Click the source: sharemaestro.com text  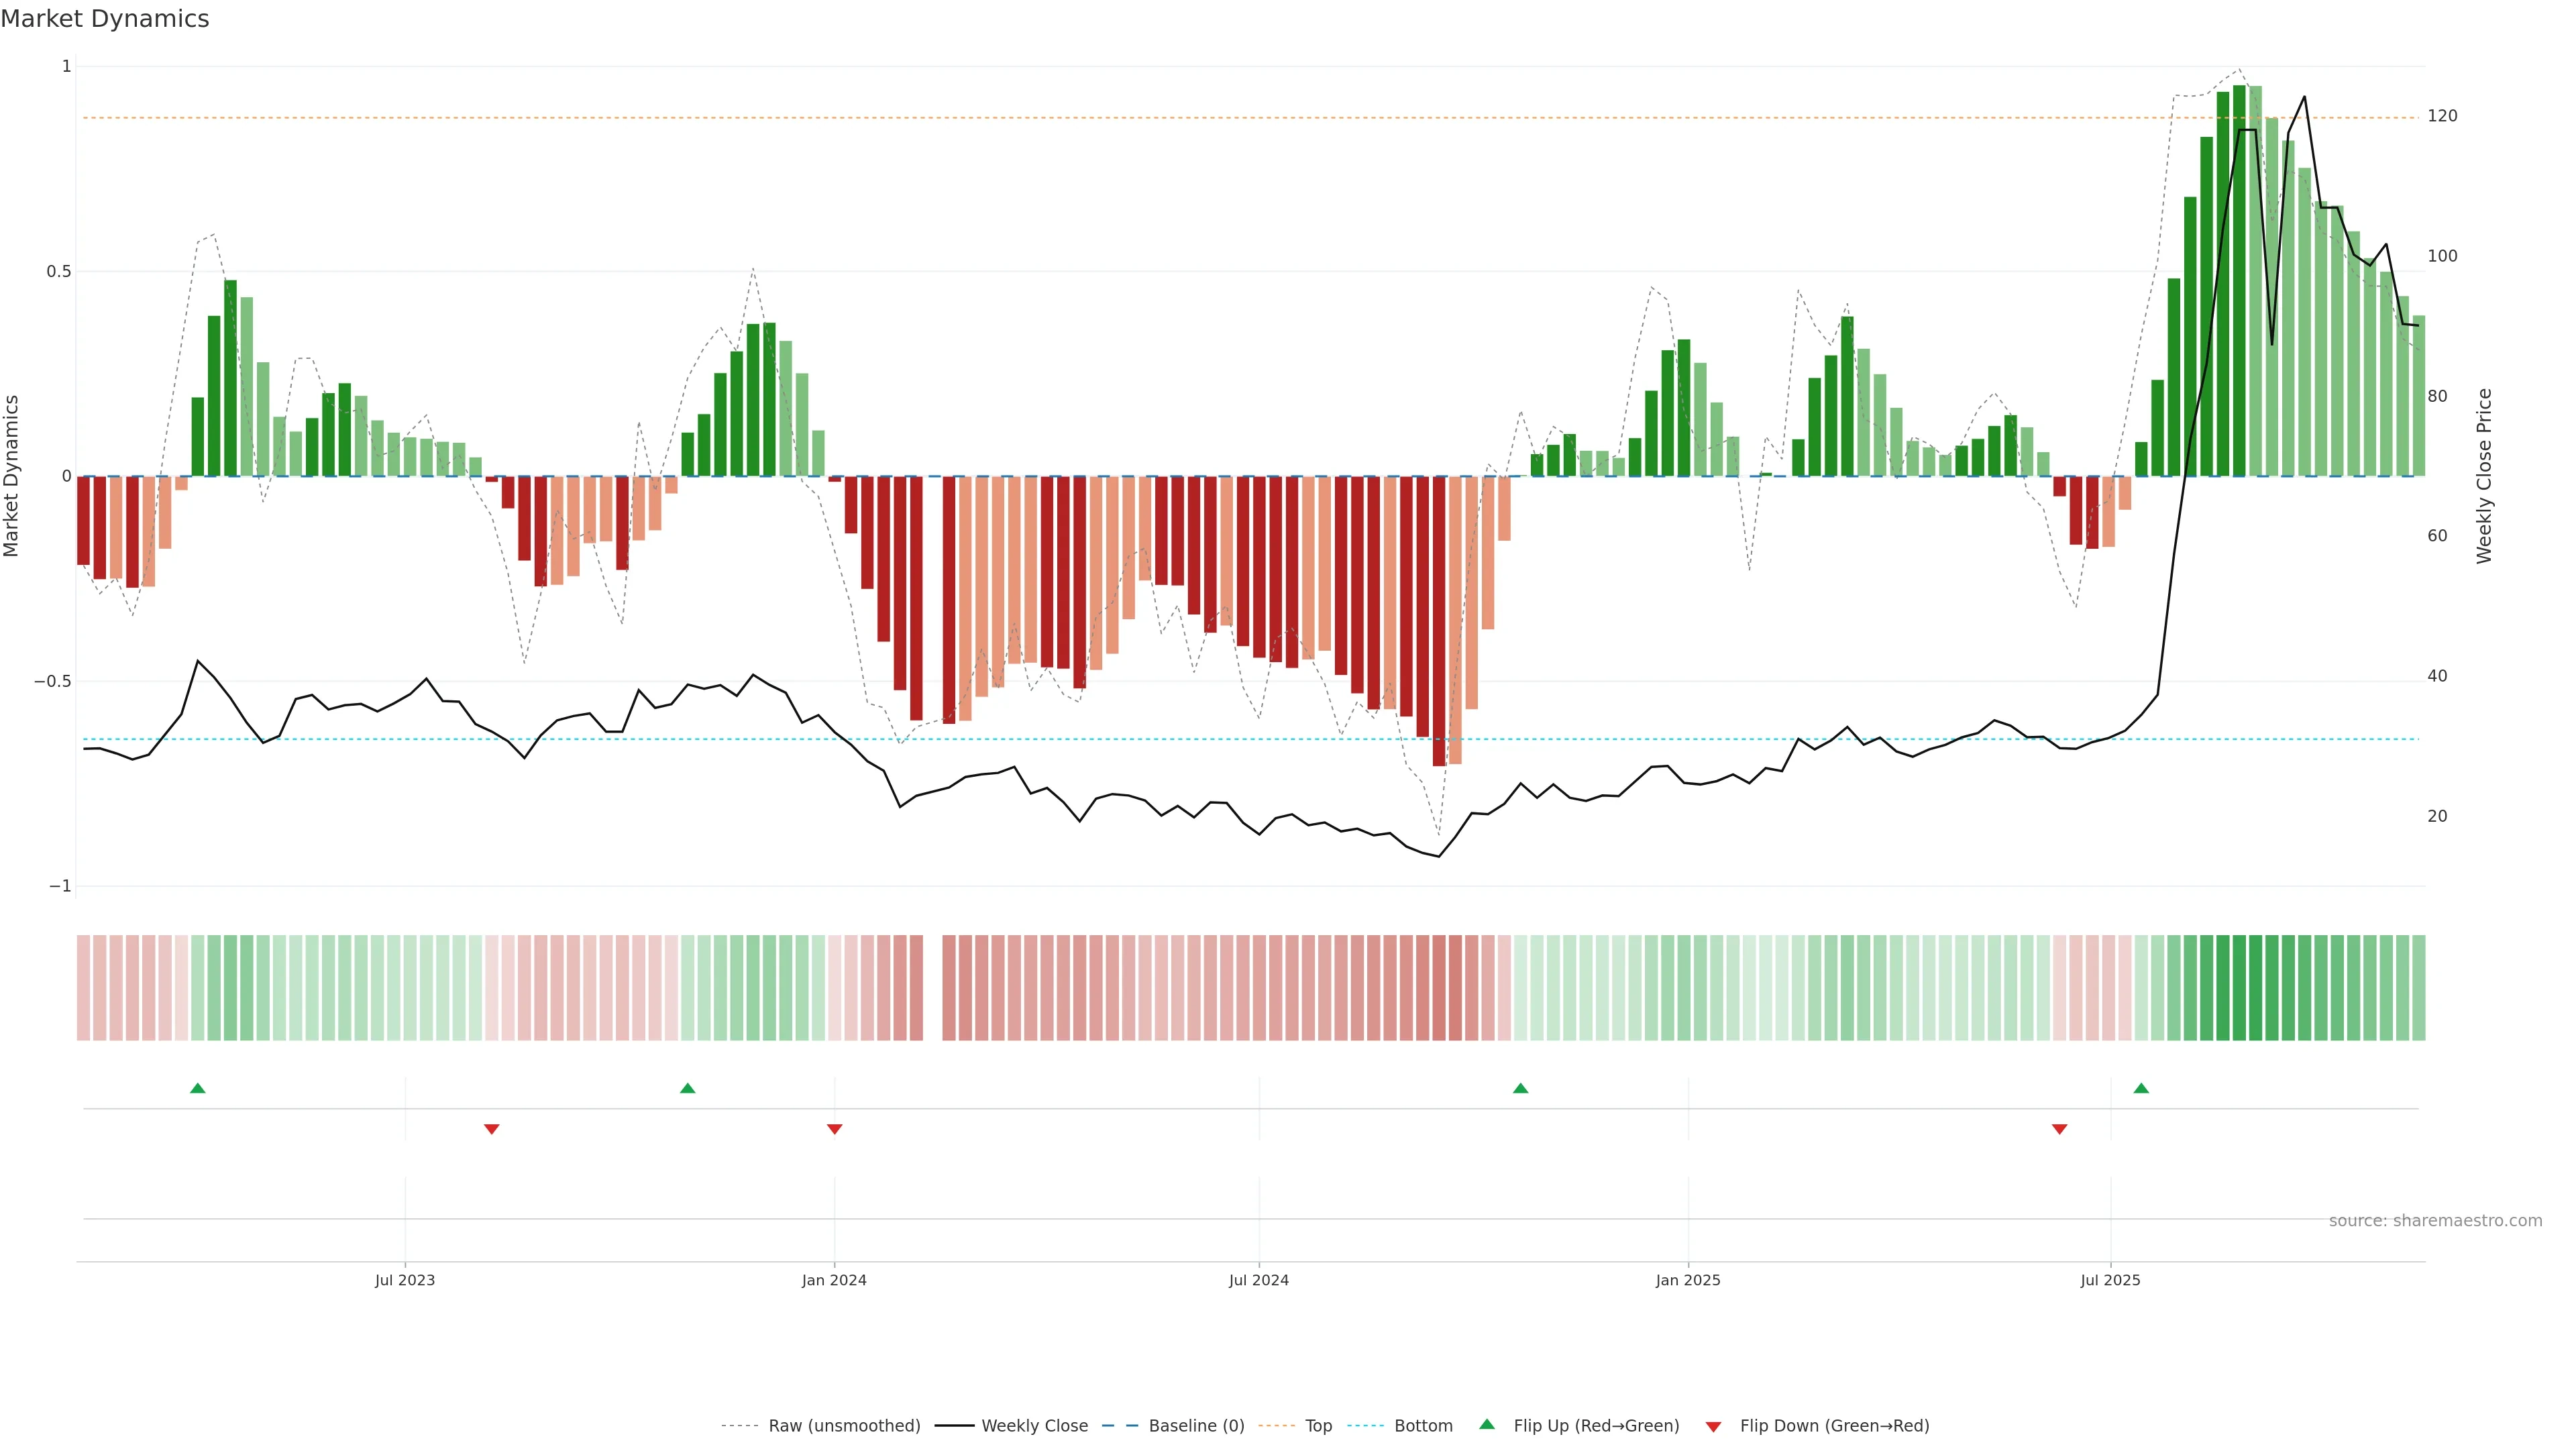click(x=2435, y=1221)
